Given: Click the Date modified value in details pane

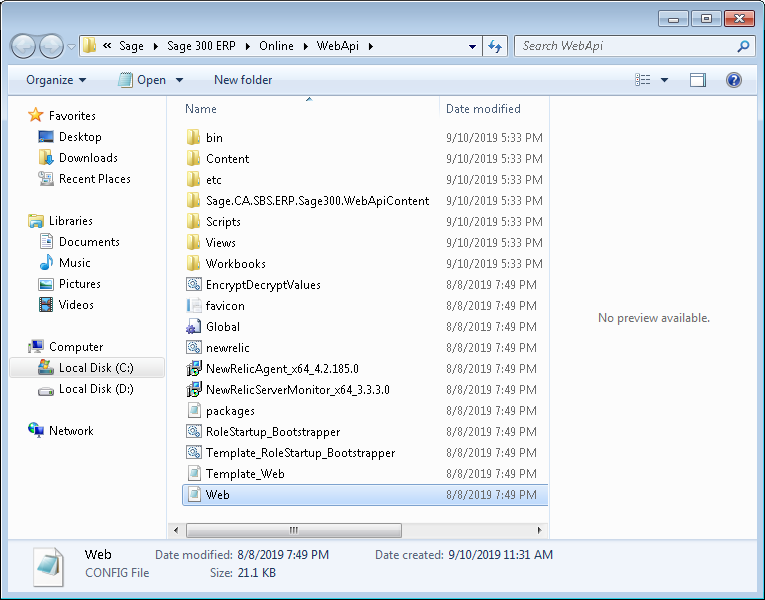Looking at the screenshot, I should click(x=283, y=555).
